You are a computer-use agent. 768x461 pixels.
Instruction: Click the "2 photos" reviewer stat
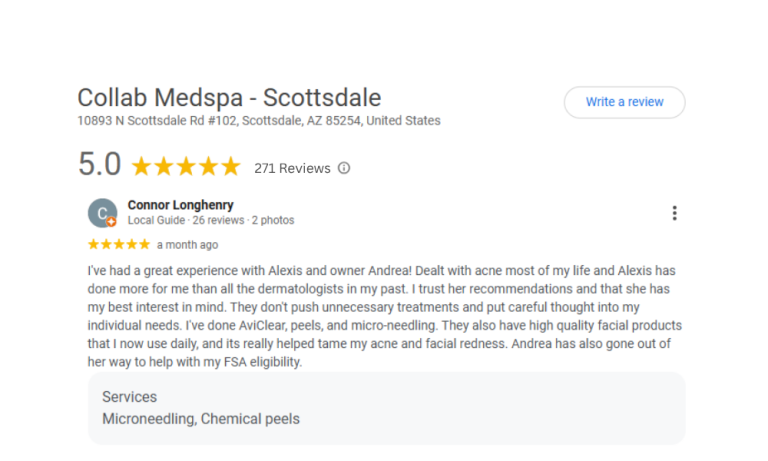click(273, 220)
